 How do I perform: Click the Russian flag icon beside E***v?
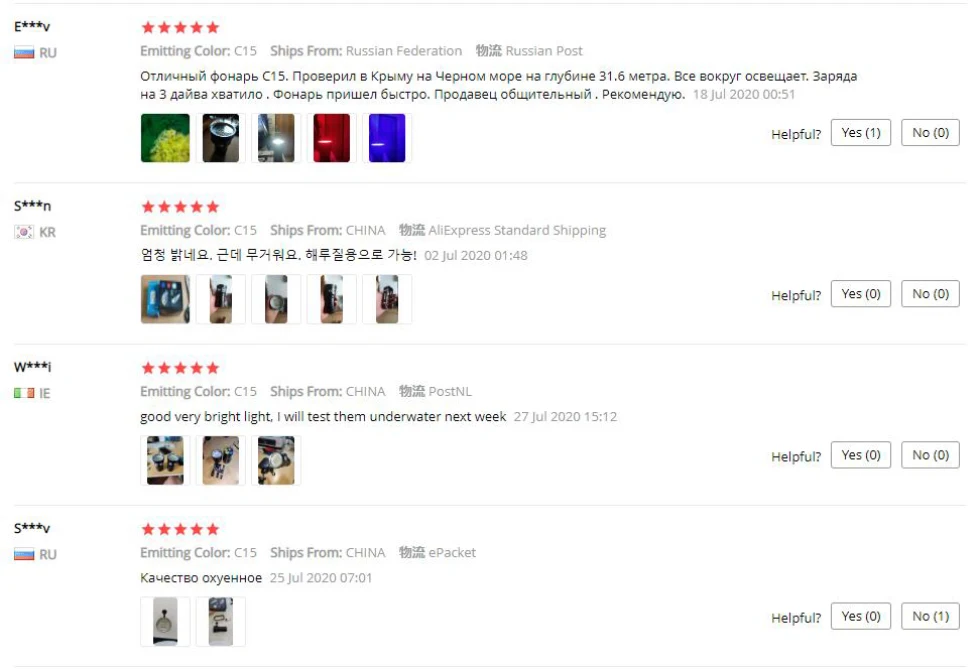[x=24, y=52]
